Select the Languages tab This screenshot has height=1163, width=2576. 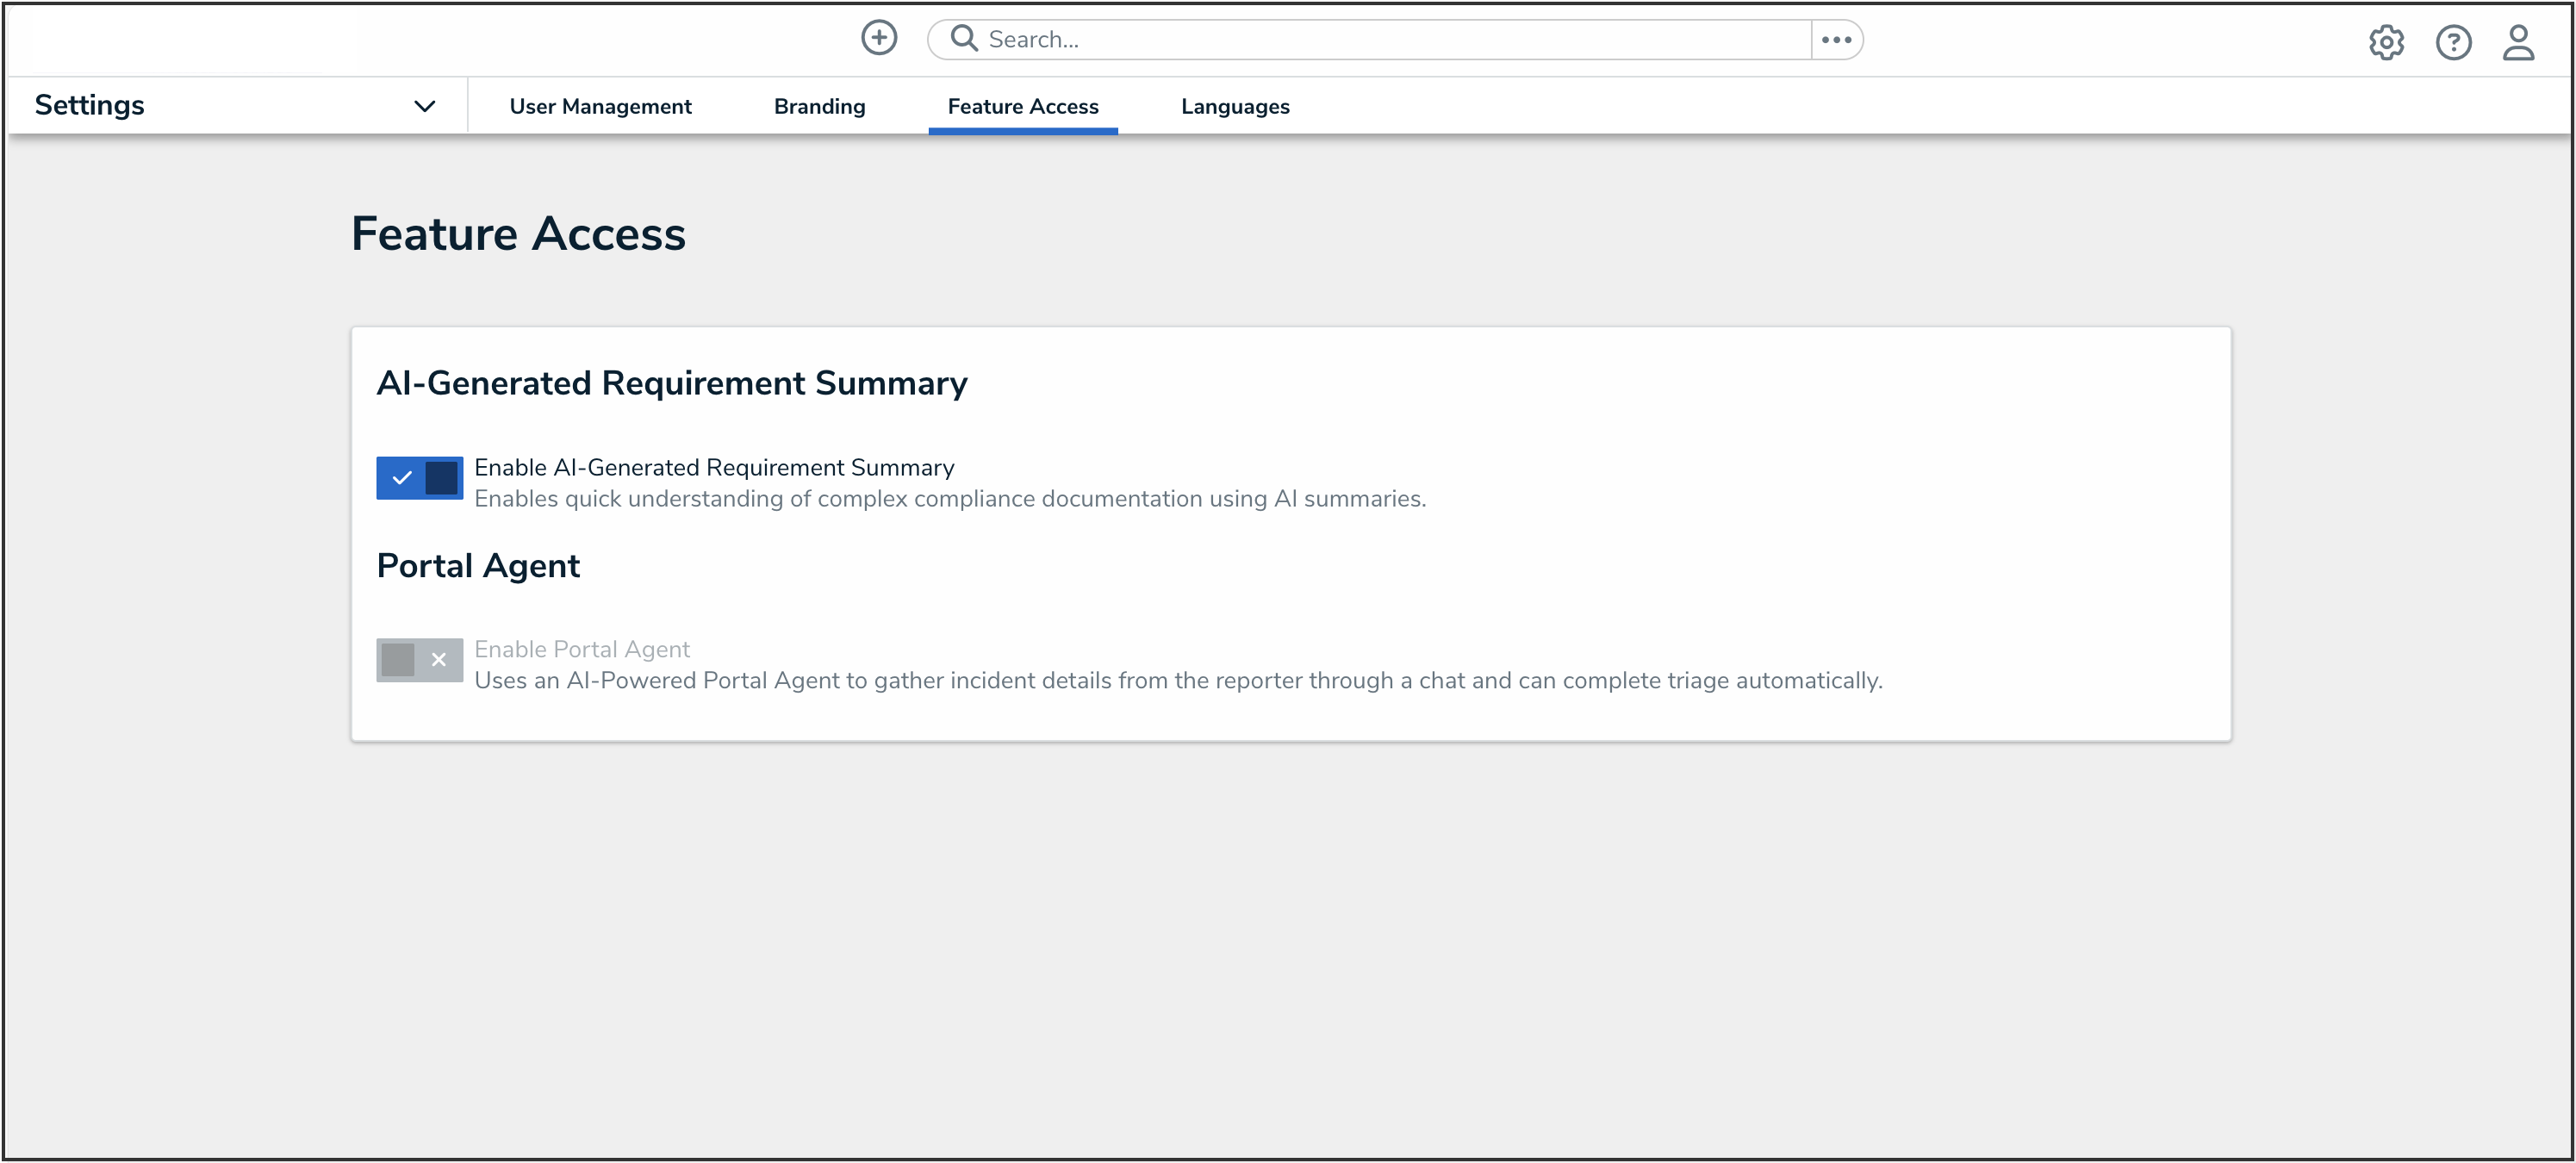tap(1234, 106)
